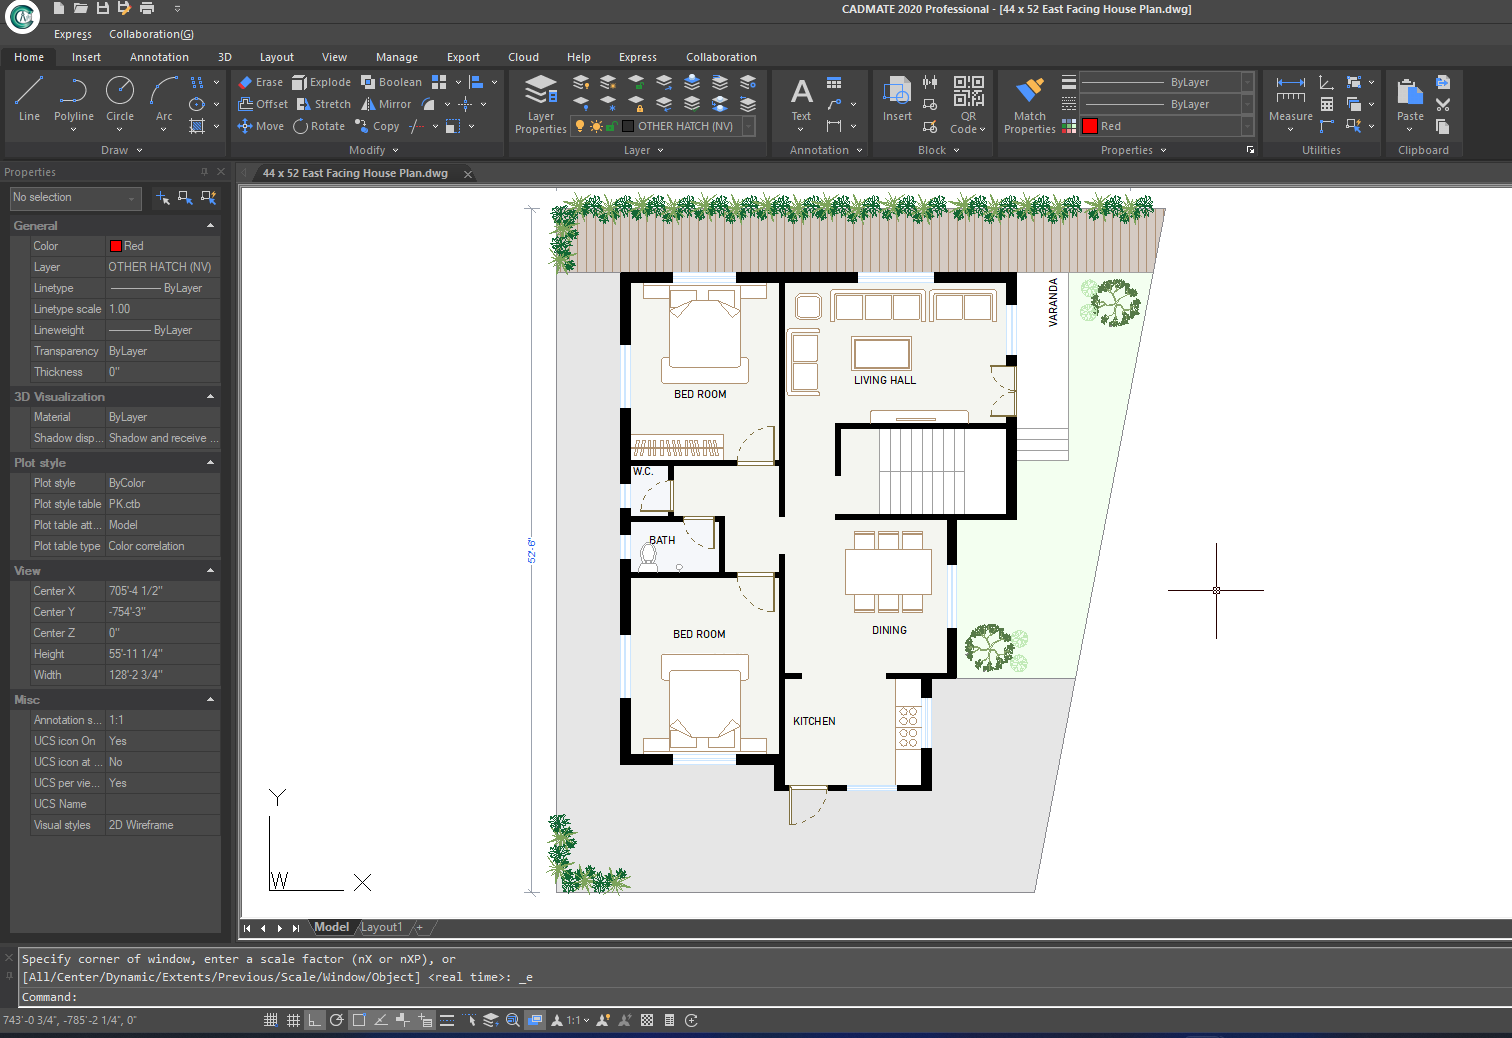The image size is (1512, 1038).
Task: Click the command line input field
Action: pyautogui.click(x=766, y=997)
